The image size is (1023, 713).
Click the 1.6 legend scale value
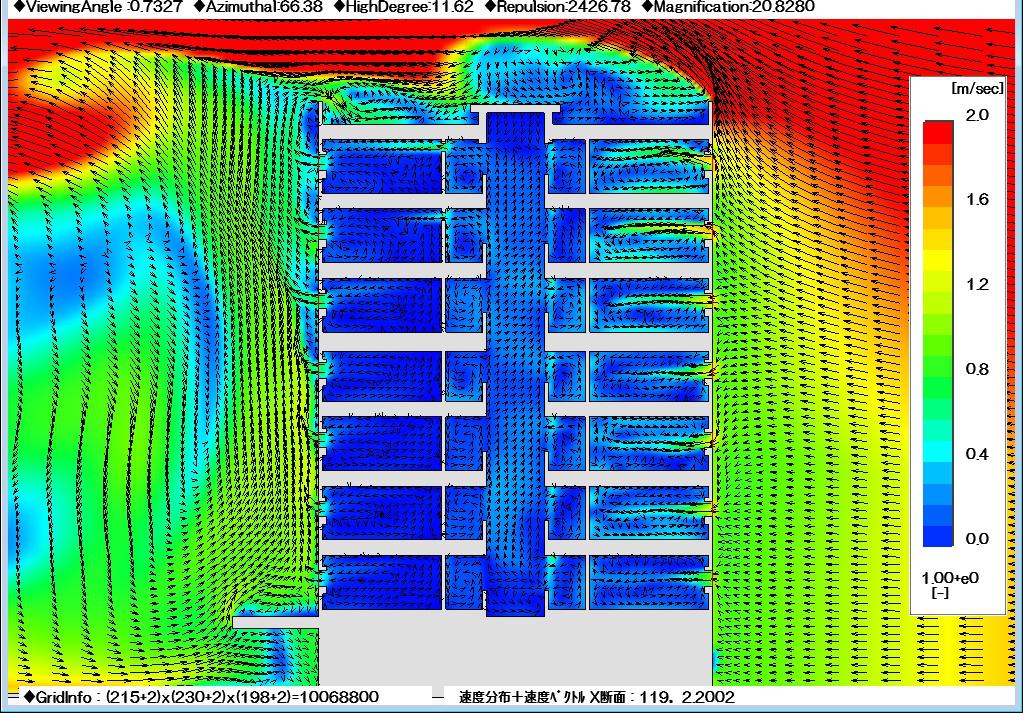(x=977, y=200)
